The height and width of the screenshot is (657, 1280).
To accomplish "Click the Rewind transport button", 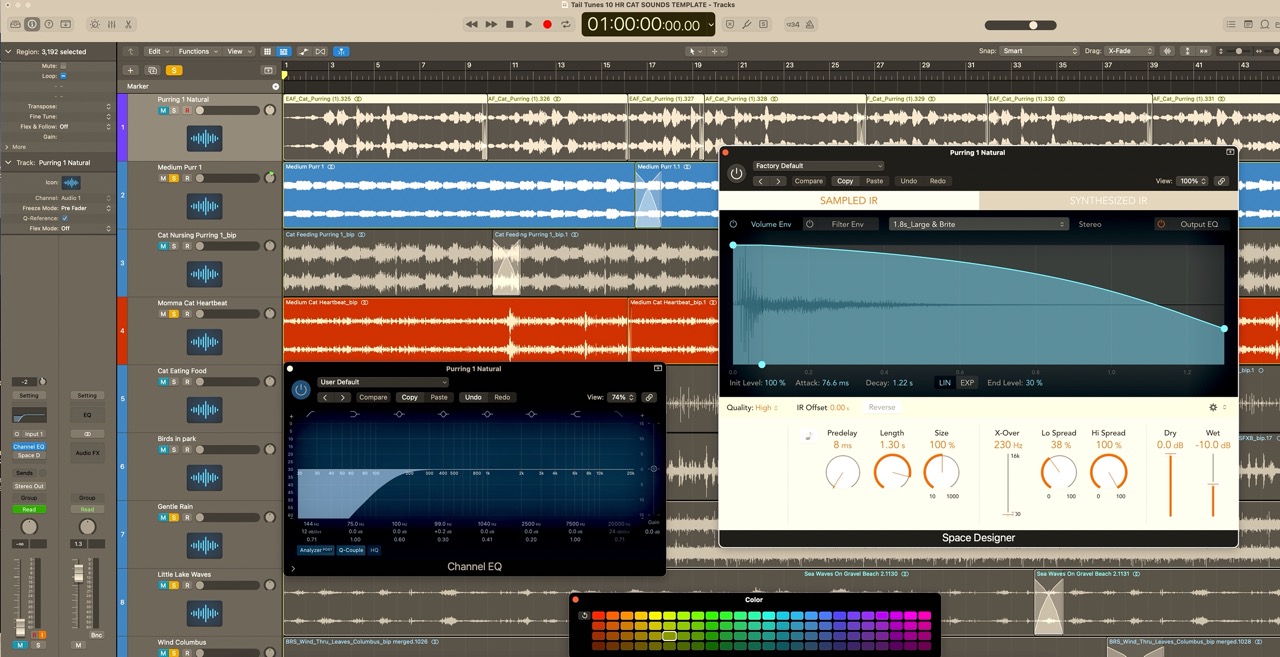I will 472,24.
